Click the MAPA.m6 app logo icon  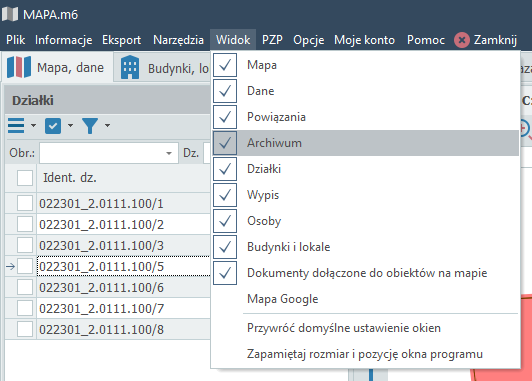[10, 14]
